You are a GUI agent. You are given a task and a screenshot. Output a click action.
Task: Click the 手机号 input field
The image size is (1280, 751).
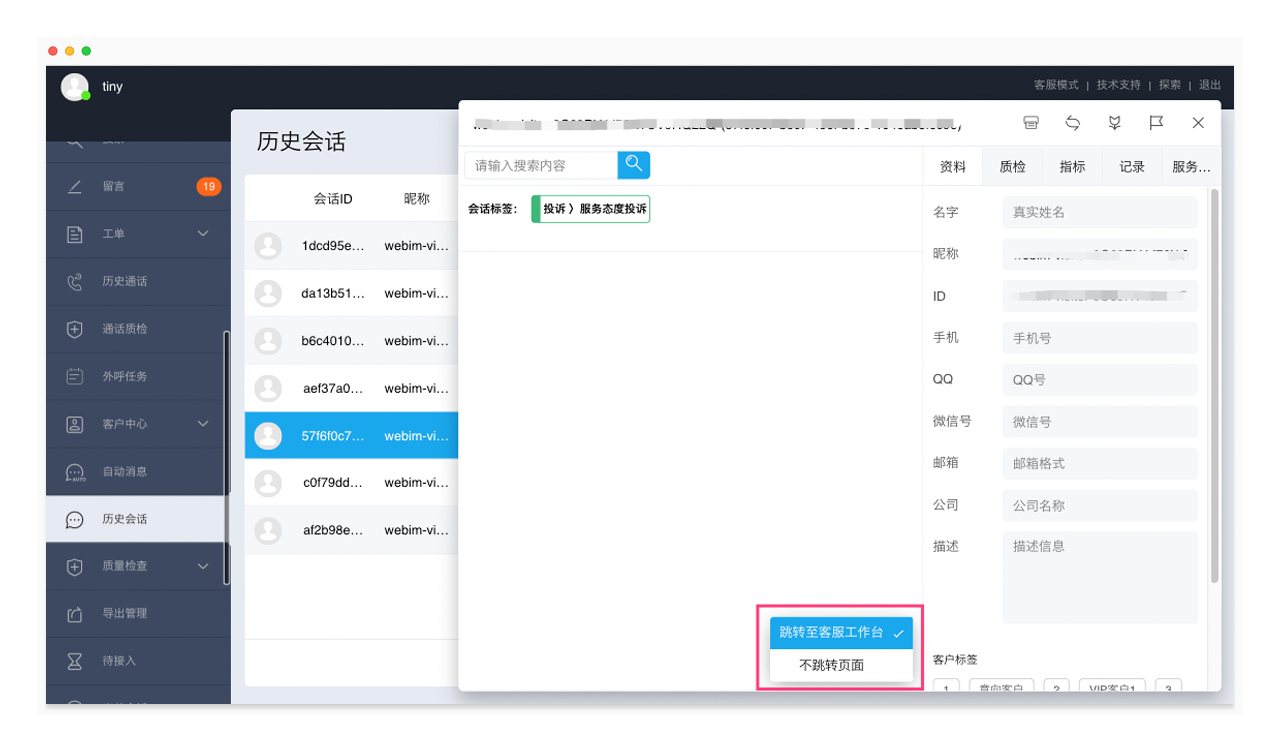[1099, 339]
